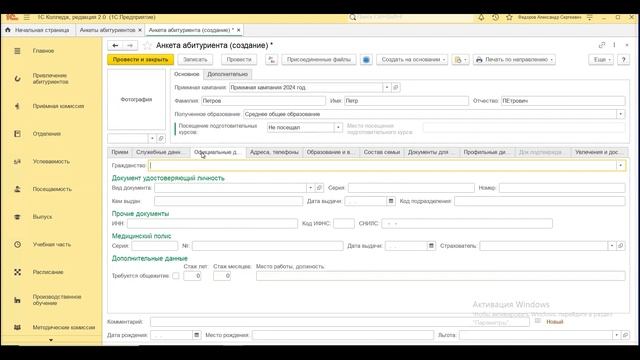Go to Начальная страница home tab

(x=38, y=30)
